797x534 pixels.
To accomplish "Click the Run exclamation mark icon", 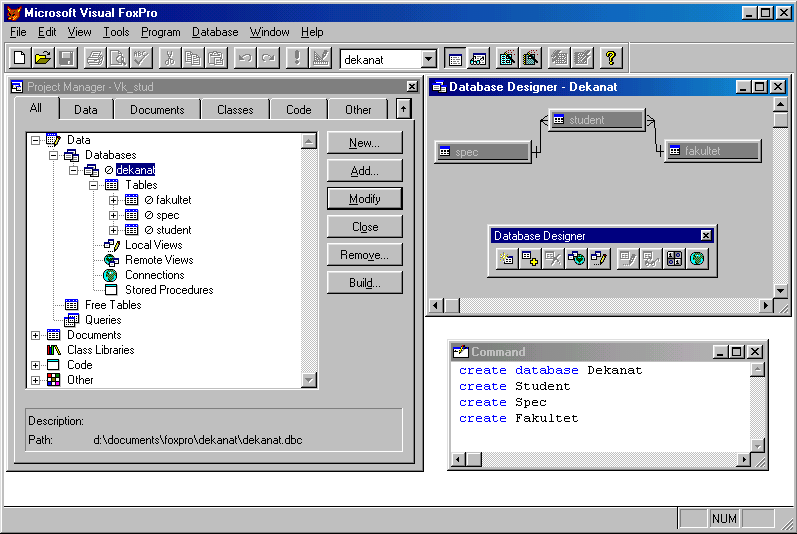I will click(297, 58).
